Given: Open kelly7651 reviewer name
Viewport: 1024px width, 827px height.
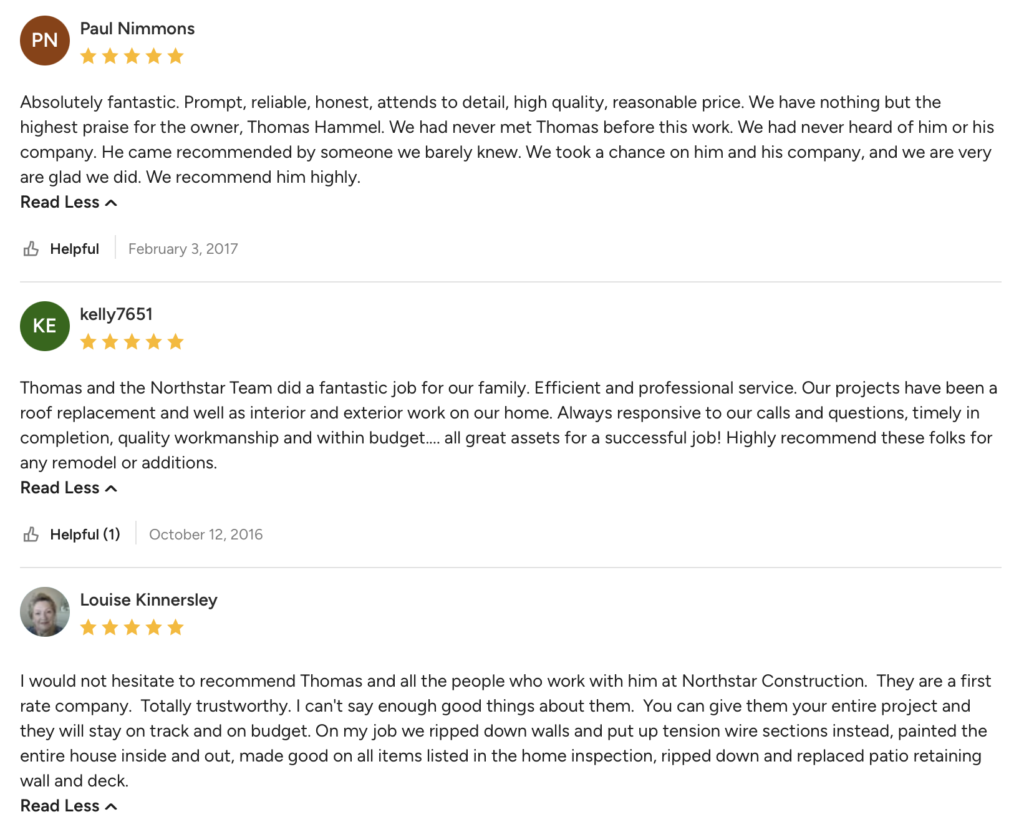Looking at the screenshot, I should coord(116,314).
